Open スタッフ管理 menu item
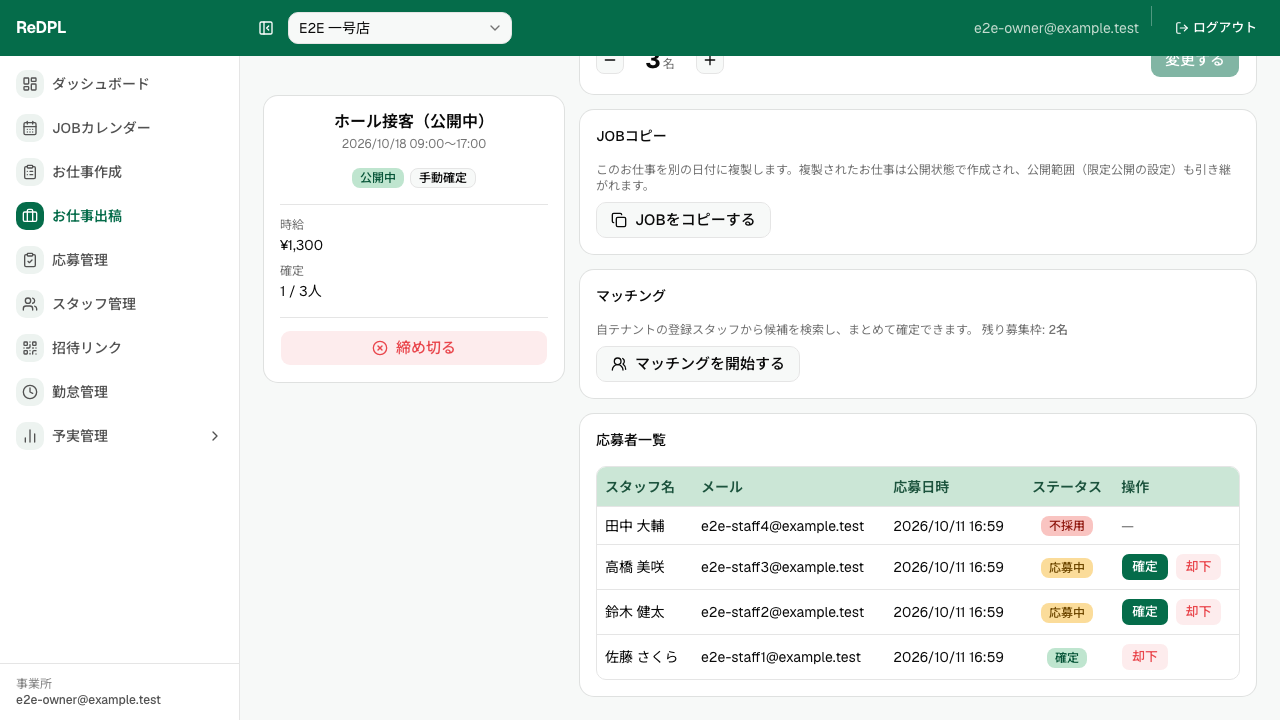This screenshot has height=720, width=1280. [120, 304]
